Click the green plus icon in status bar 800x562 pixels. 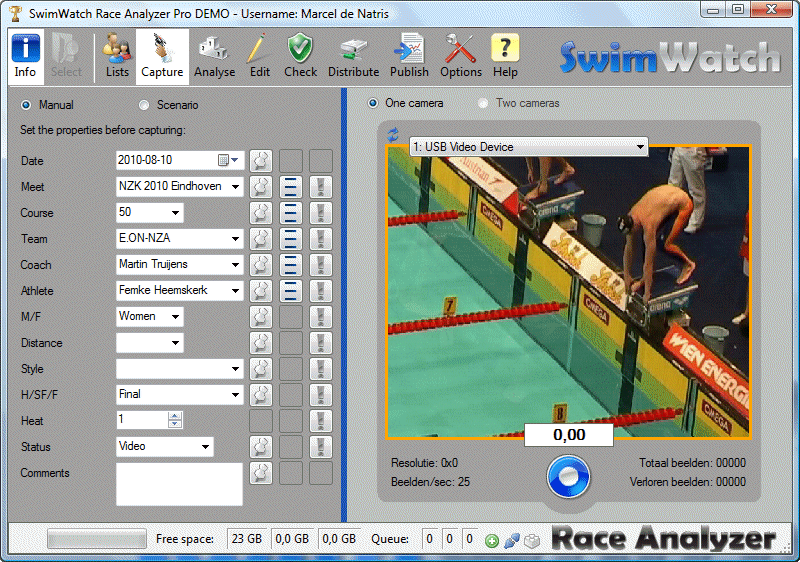click(492, 541)
